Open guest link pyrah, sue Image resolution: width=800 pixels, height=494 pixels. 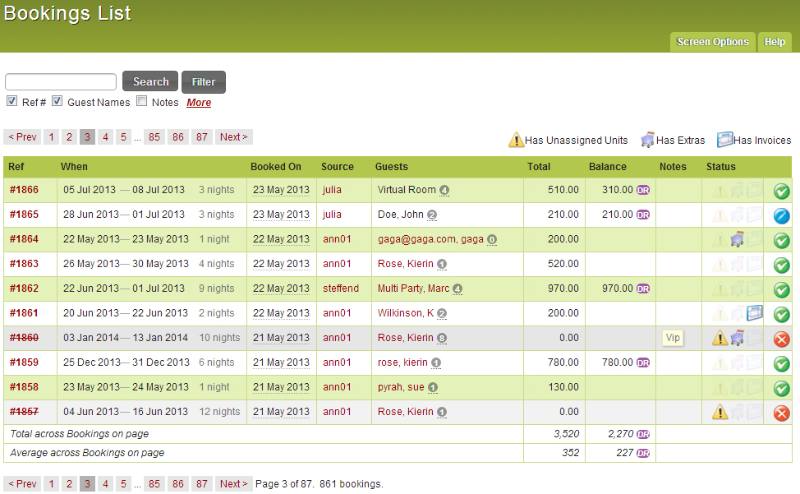(x=401, y=387)
